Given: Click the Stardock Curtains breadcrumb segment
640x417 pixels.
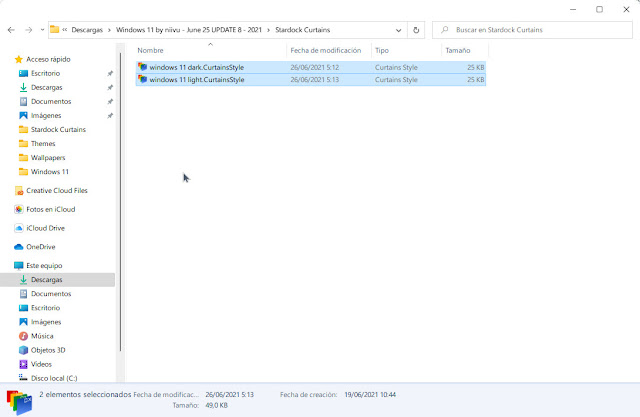Looking at the screenshot, I should tap(302, 30).
